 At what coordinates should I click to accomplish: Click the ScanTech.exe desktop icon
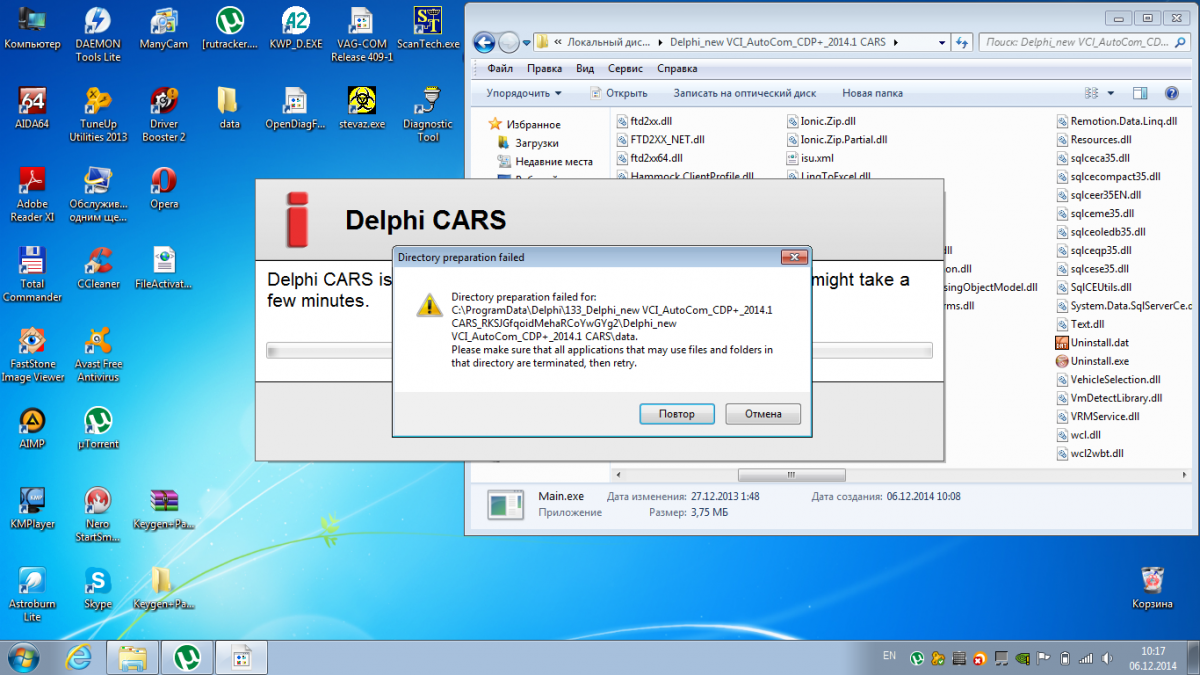click(428, 28)
